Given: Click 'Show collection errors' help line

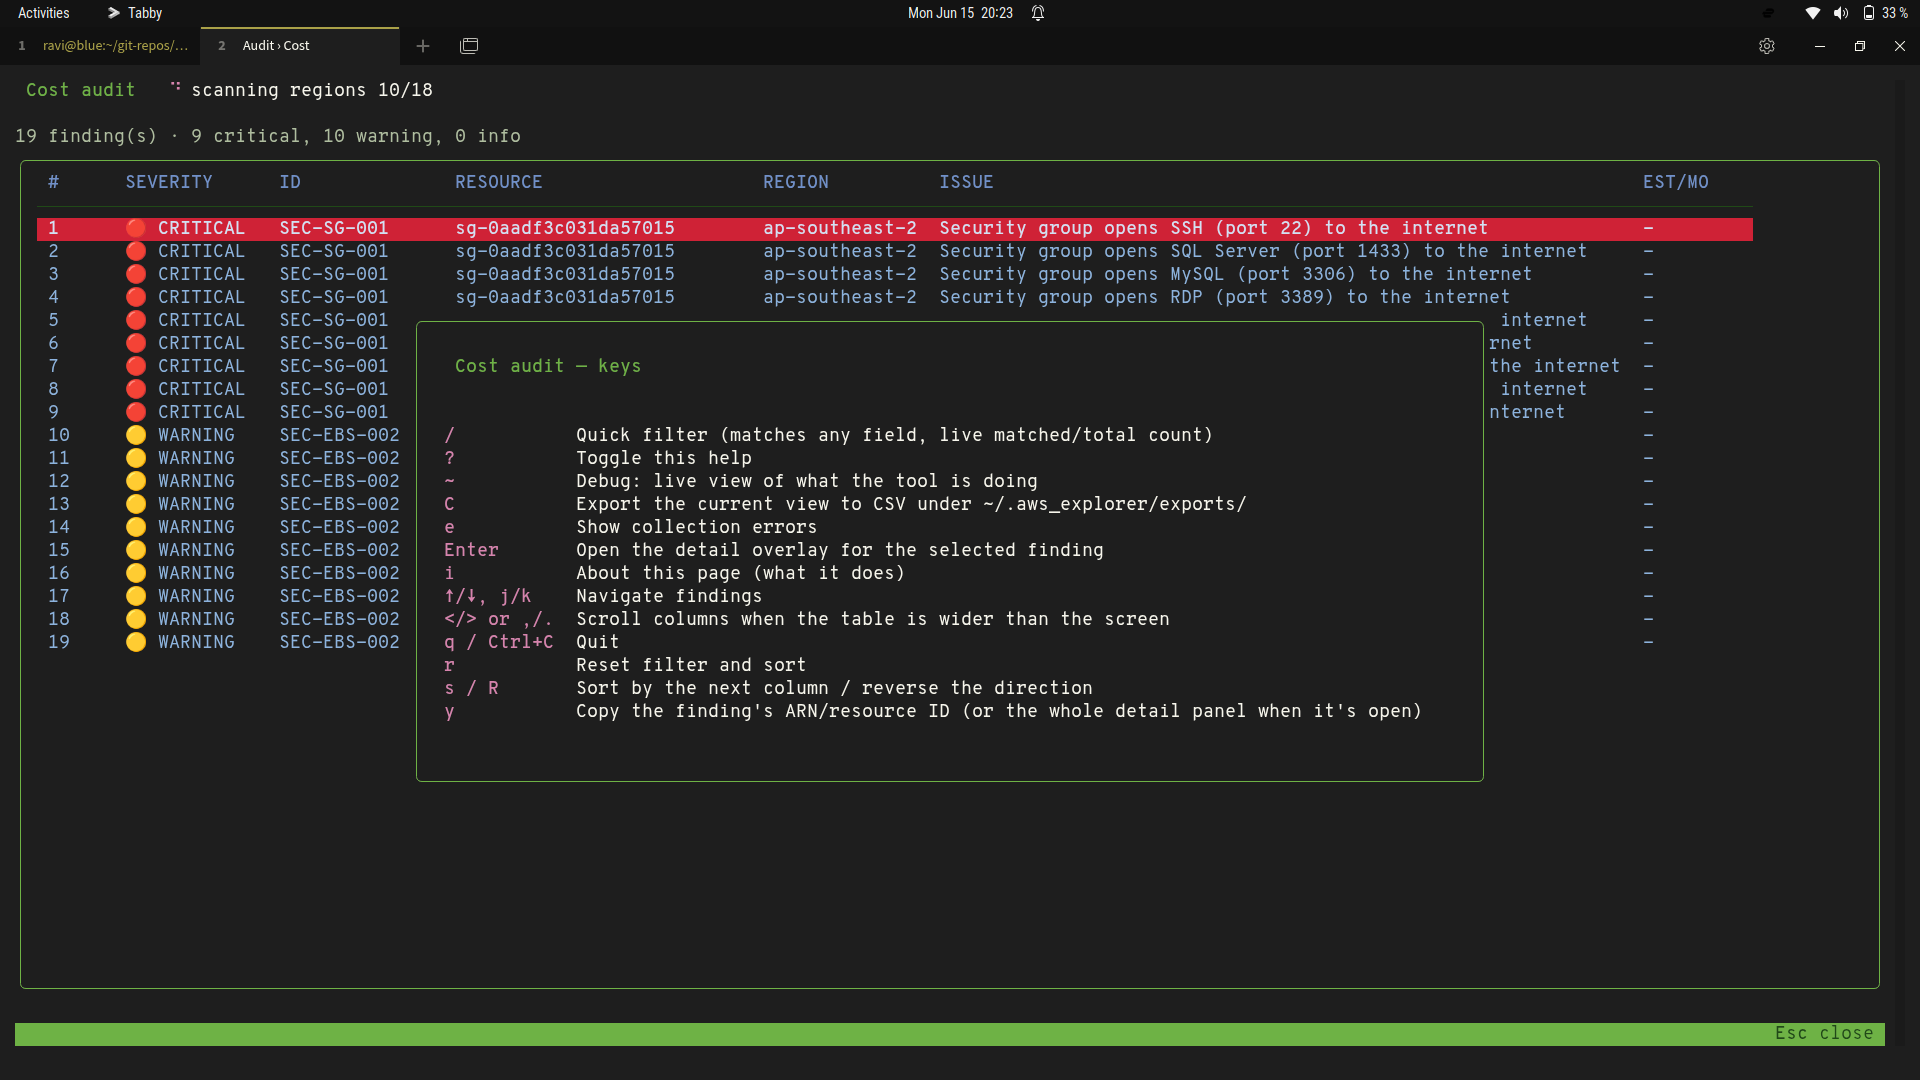Looking at the screenshot, I should point(696,527).
